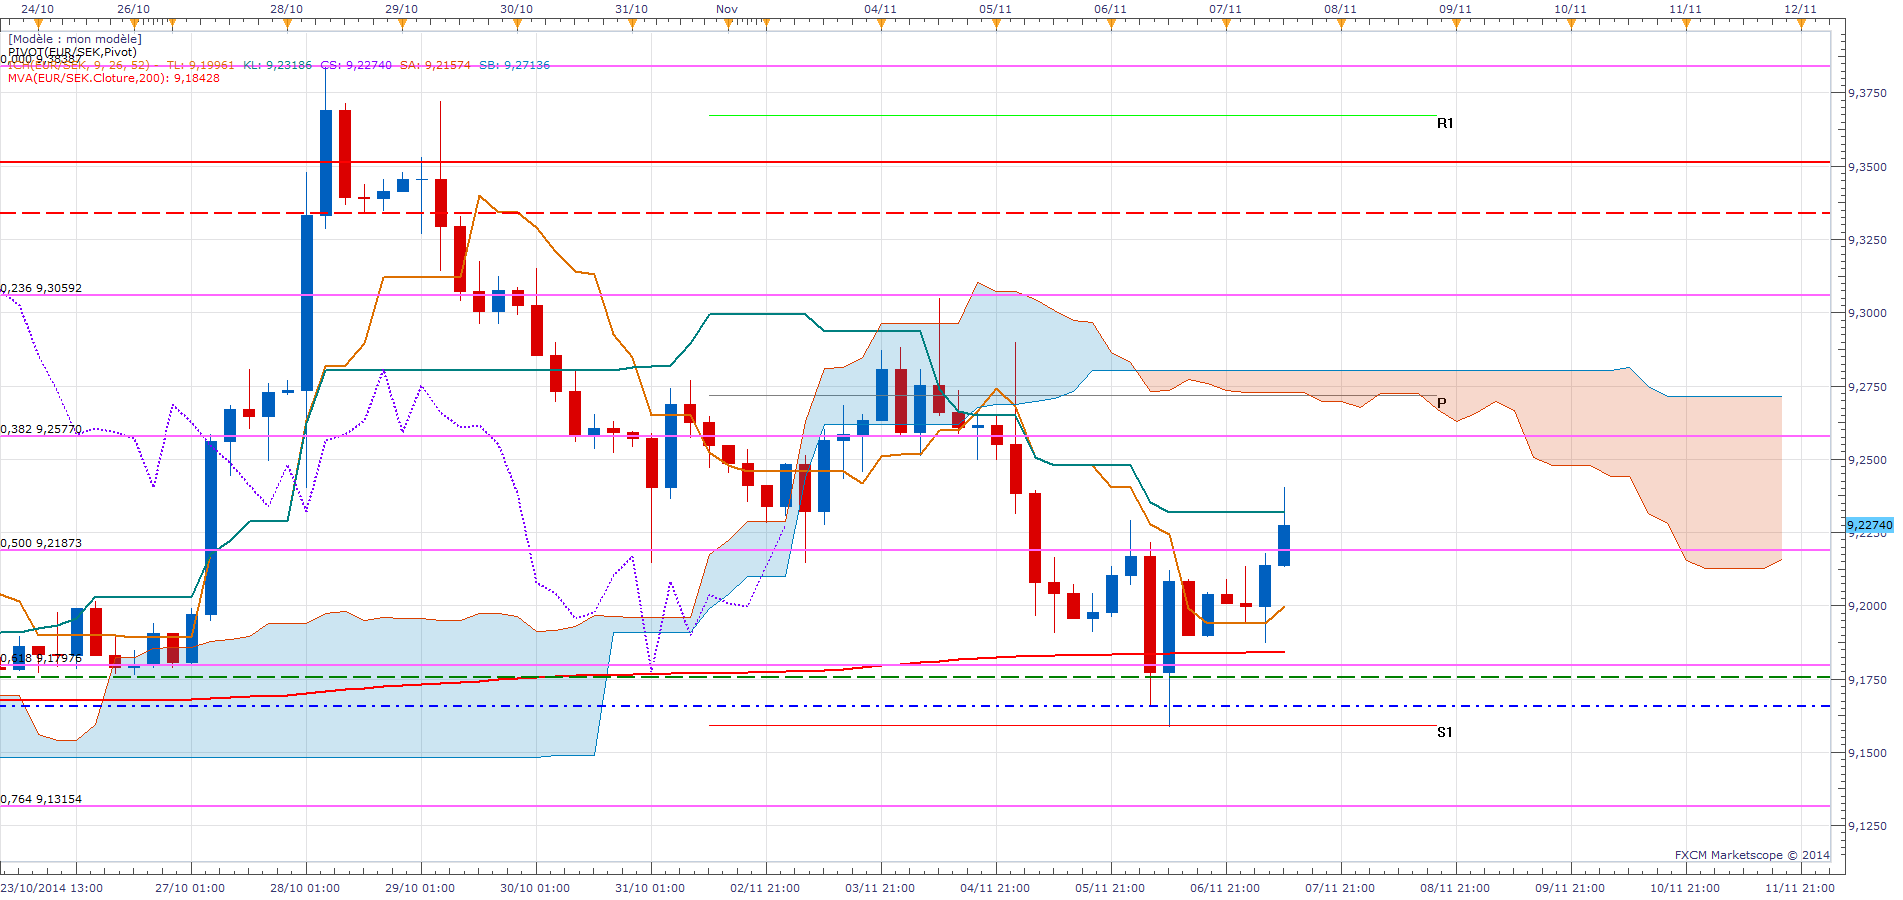Click the P pivot point label
The height and width of the screenshot is (900, 1903).
pyautogui.click(x=1442, y=403)
